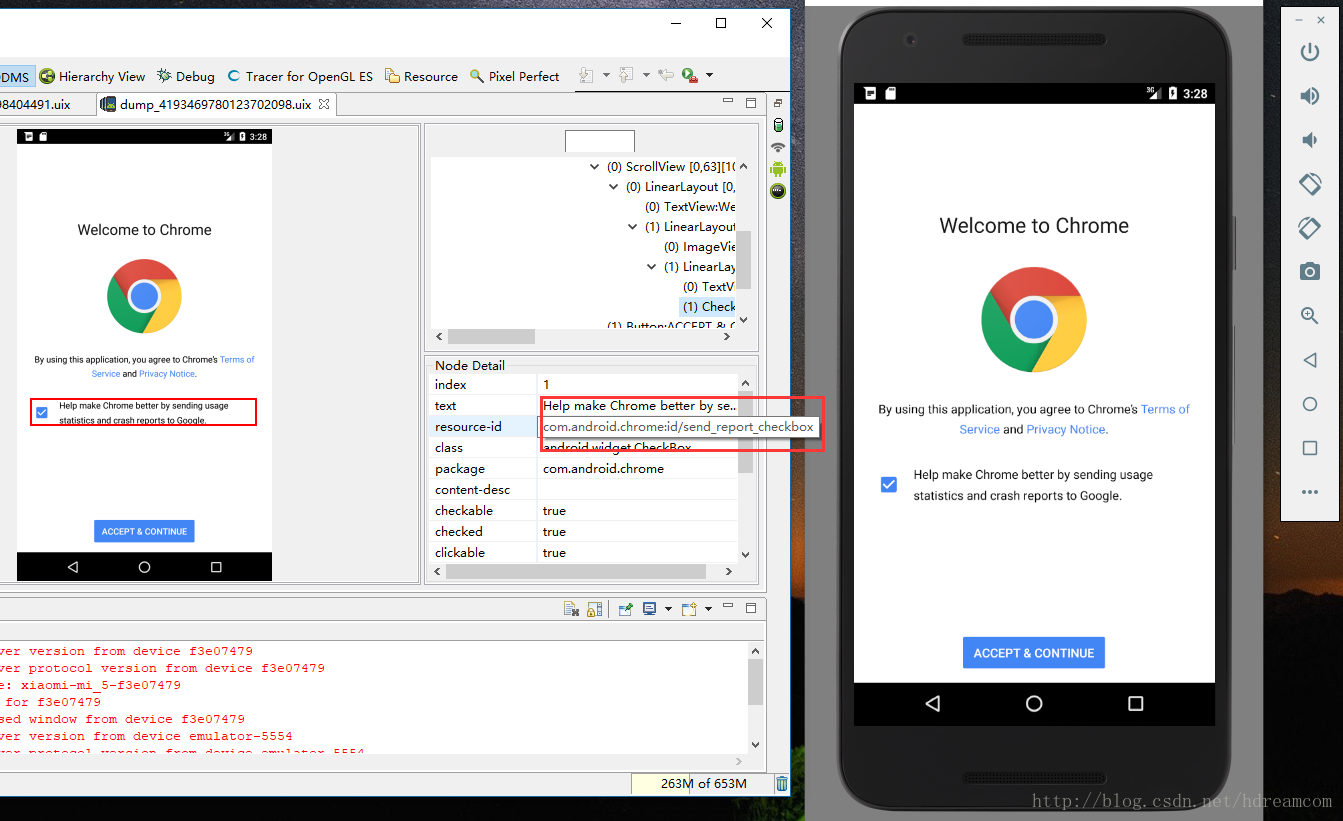
Task: Click the hierarchy tree horizontal scrollbar thumb
Action: click(491, 337)
